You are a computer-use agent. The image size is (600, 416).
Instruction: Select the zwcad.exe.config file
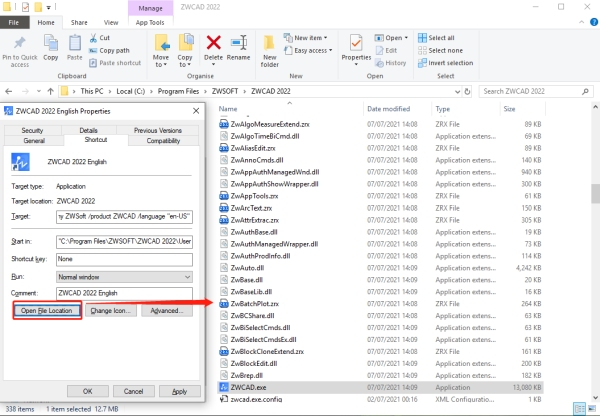click(380, 400)
